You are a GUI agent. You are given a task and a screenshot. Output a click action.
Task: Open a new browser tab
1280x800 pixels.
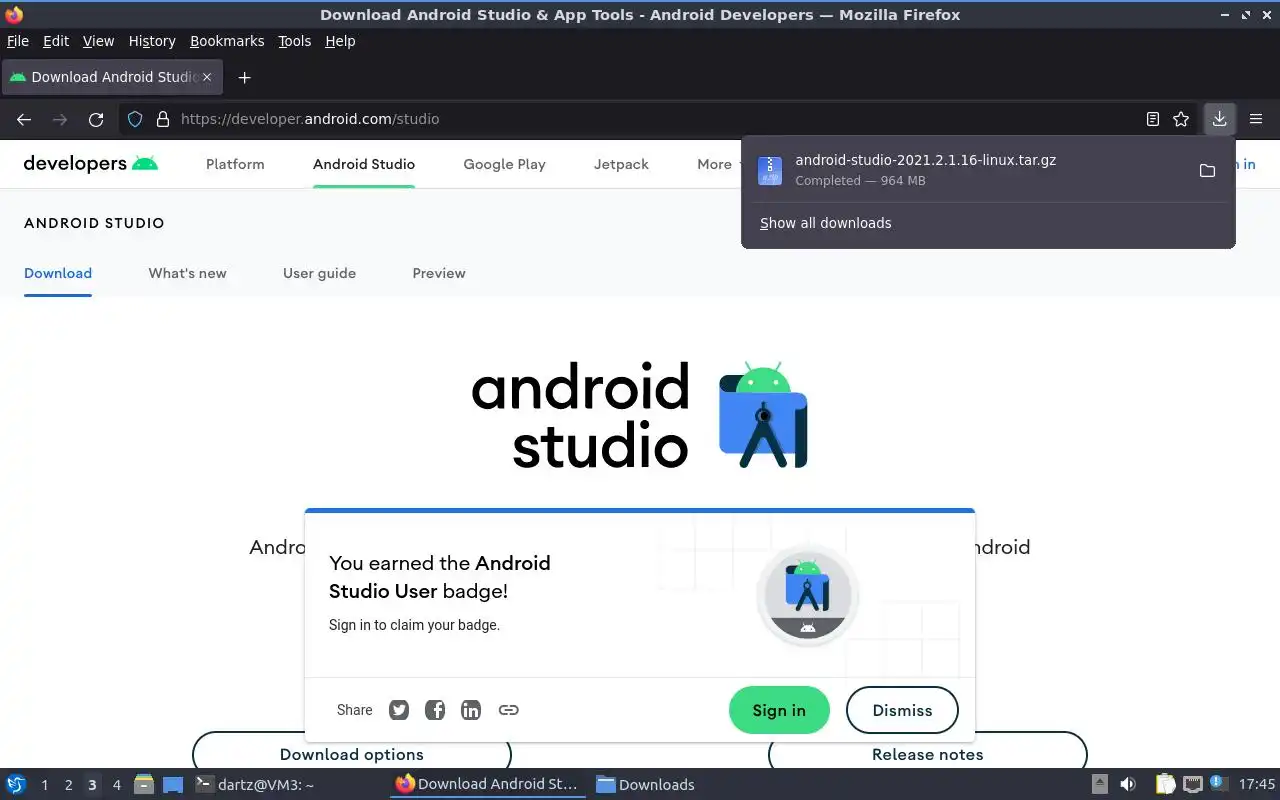(x=244, y=77)
